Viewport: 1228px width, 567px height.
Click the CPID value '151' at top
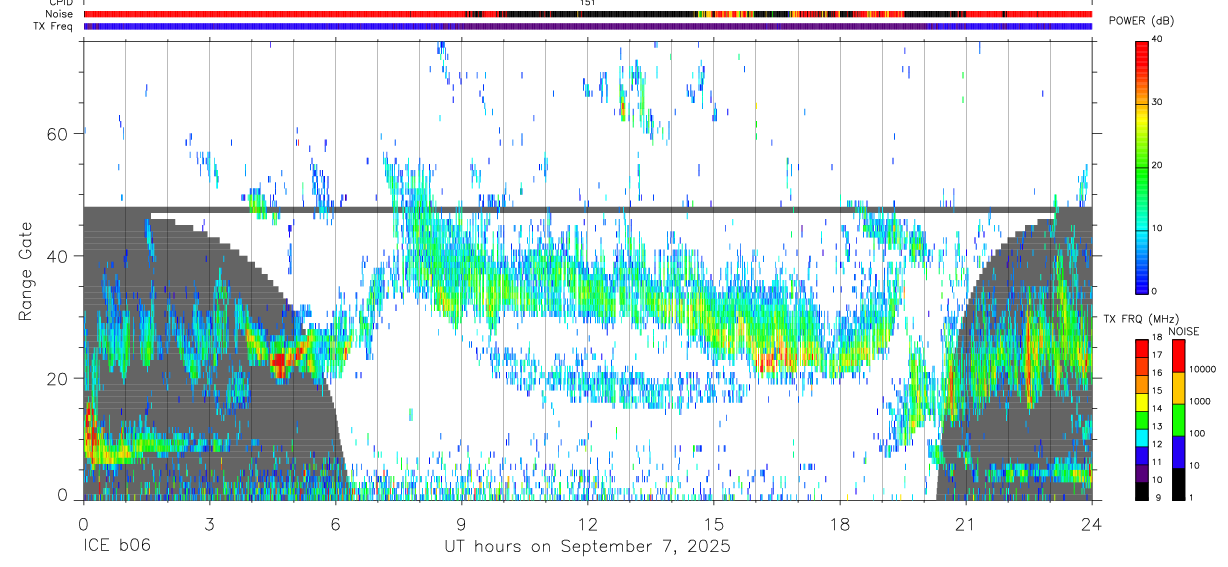coord(587,3)
